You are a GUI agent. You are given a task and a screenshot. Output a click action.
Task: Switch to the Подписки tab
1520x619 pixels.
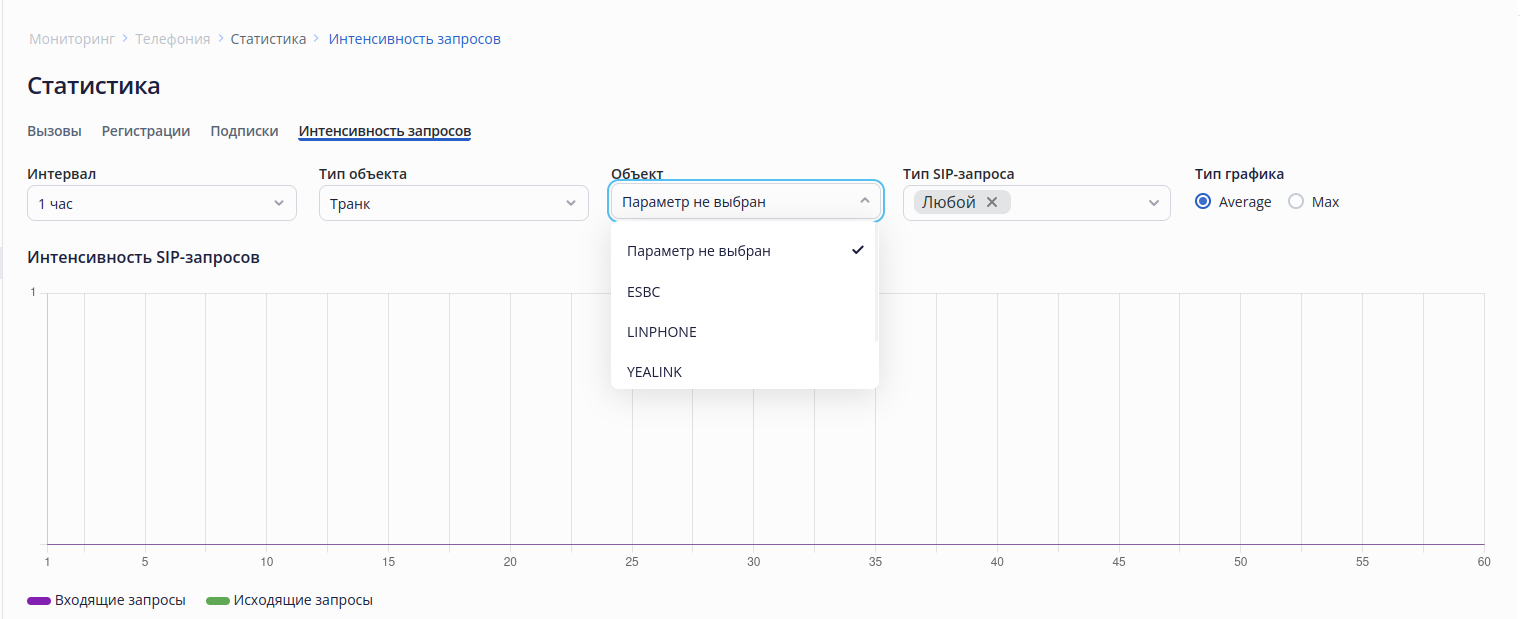(x=244, y=131)
